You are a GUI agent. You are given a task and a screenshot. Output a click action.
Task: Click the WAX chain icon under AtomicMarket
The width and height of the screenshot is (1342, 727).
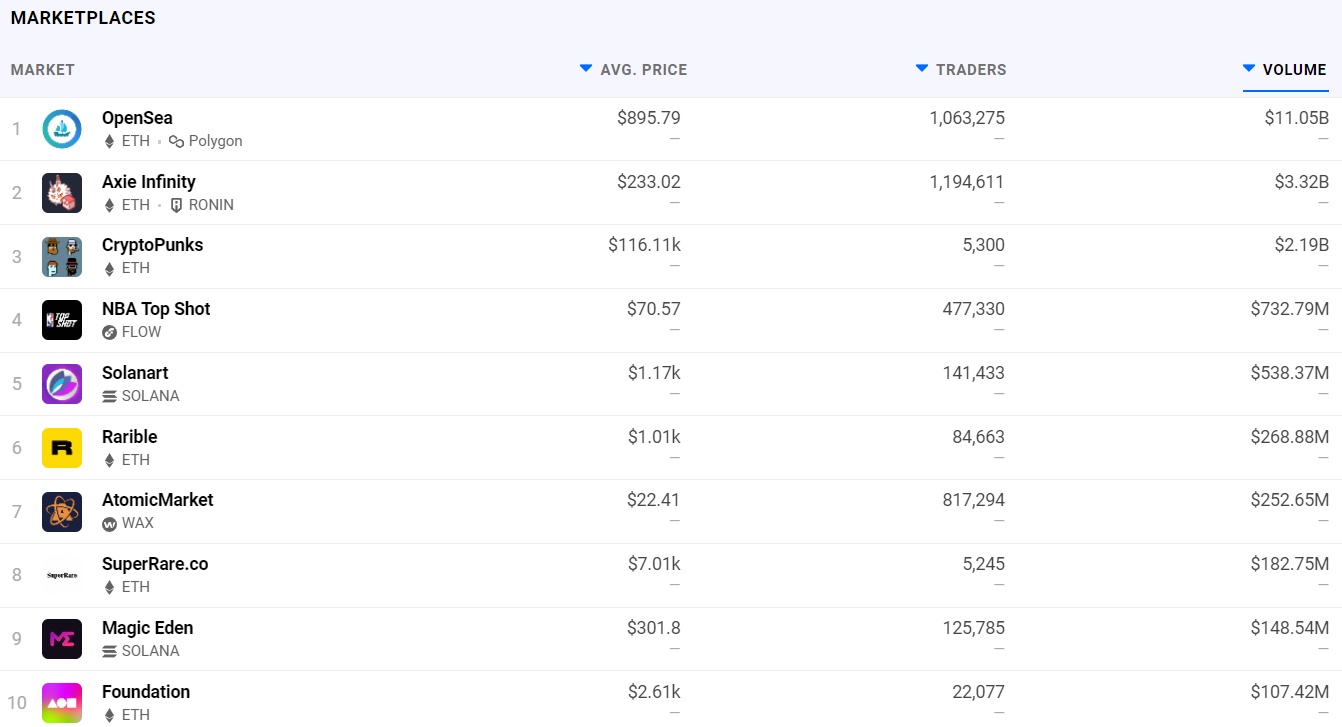click(110, 523)
